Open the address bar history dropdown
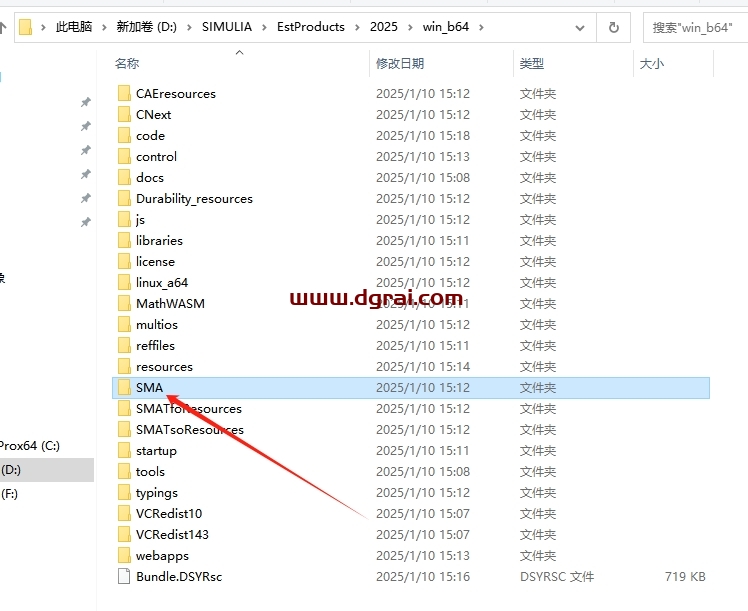Image resolution: width=748 pixels, height=611 pixels. point(580,28)
